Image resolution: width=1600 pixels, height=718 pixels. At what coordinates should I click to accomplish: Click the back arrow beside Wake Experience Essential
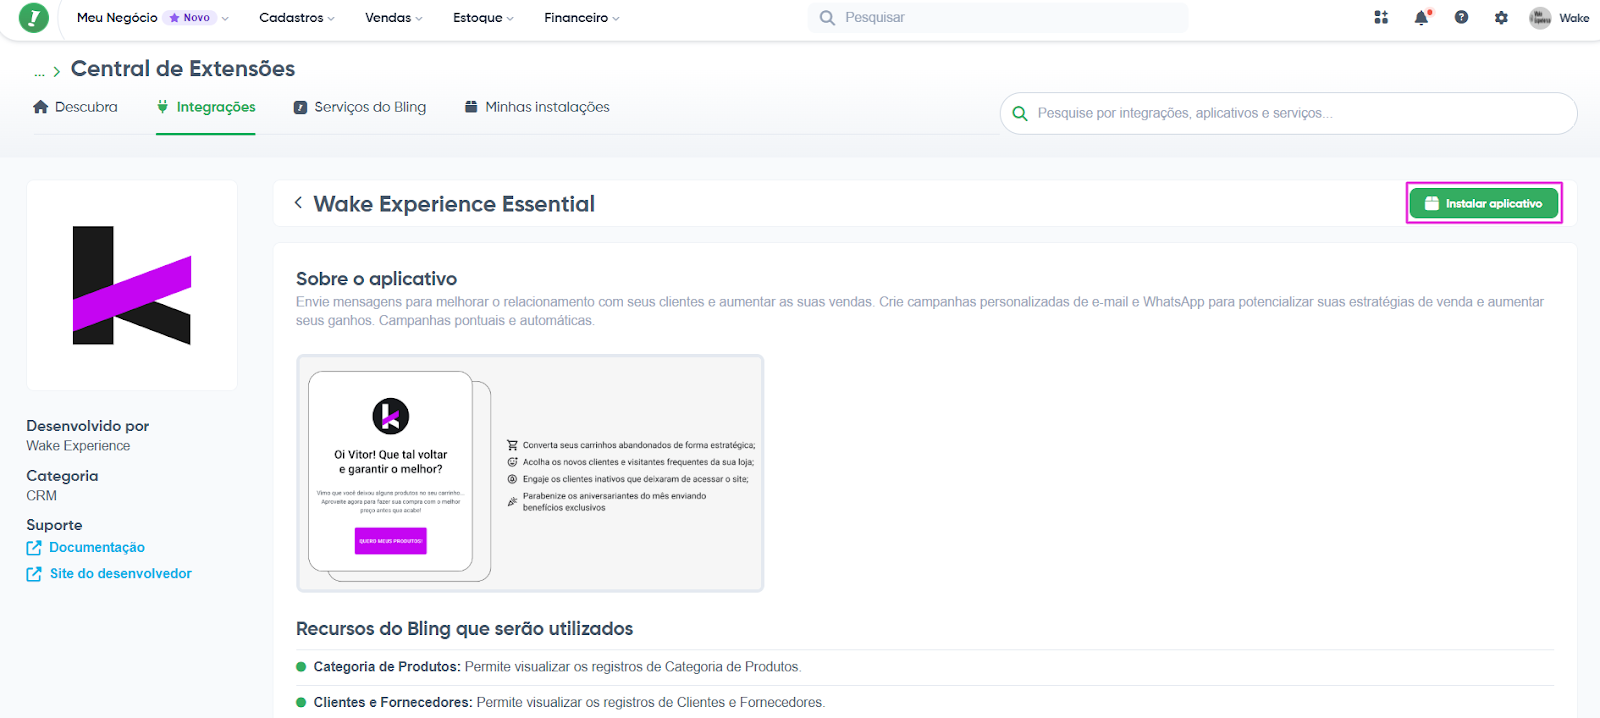coord(298,203)
